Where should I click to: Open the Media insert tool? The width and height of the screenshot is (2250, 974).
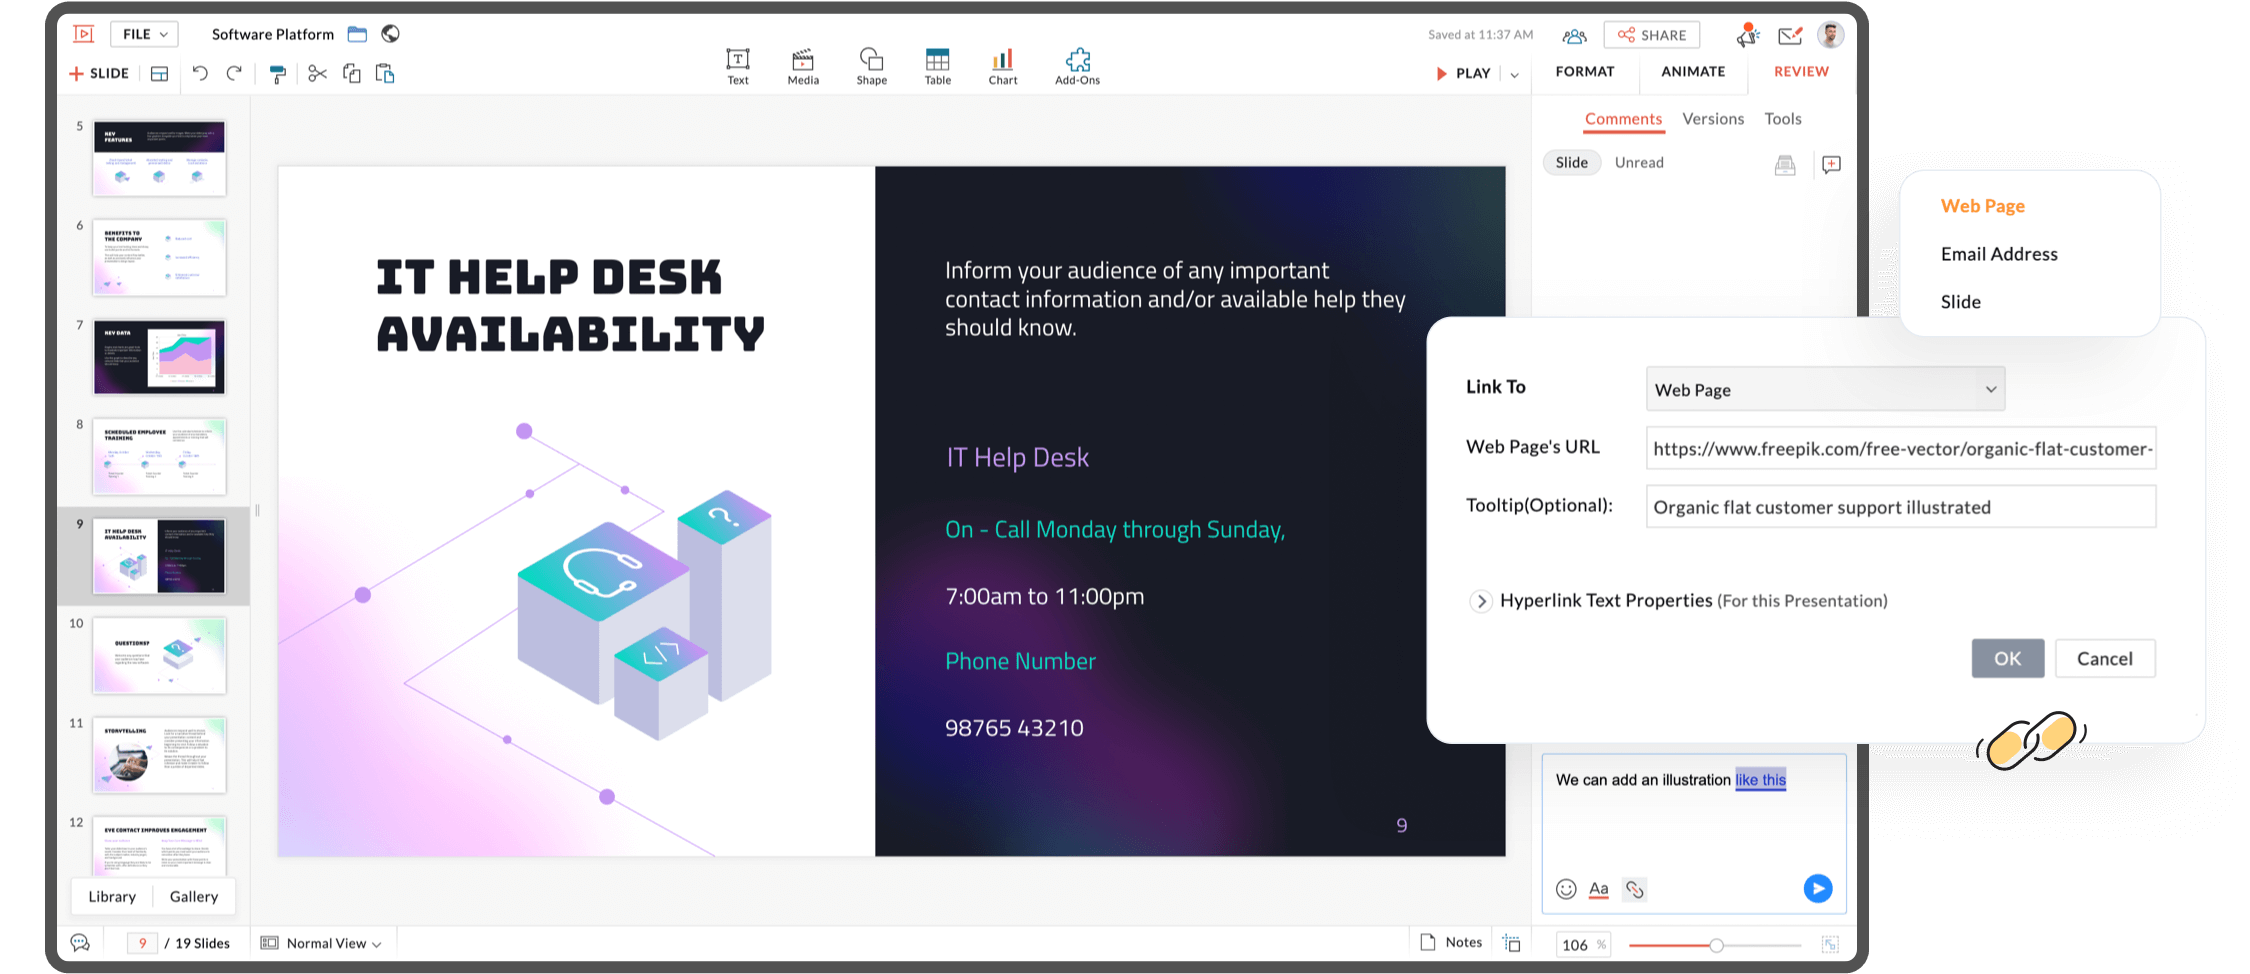click(802, 66)
